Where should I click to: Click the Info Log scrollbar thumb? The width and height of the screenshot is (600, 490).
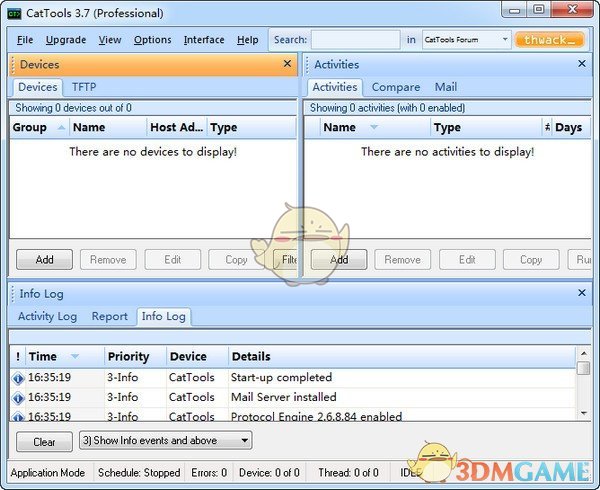click(x=584, y=368)
